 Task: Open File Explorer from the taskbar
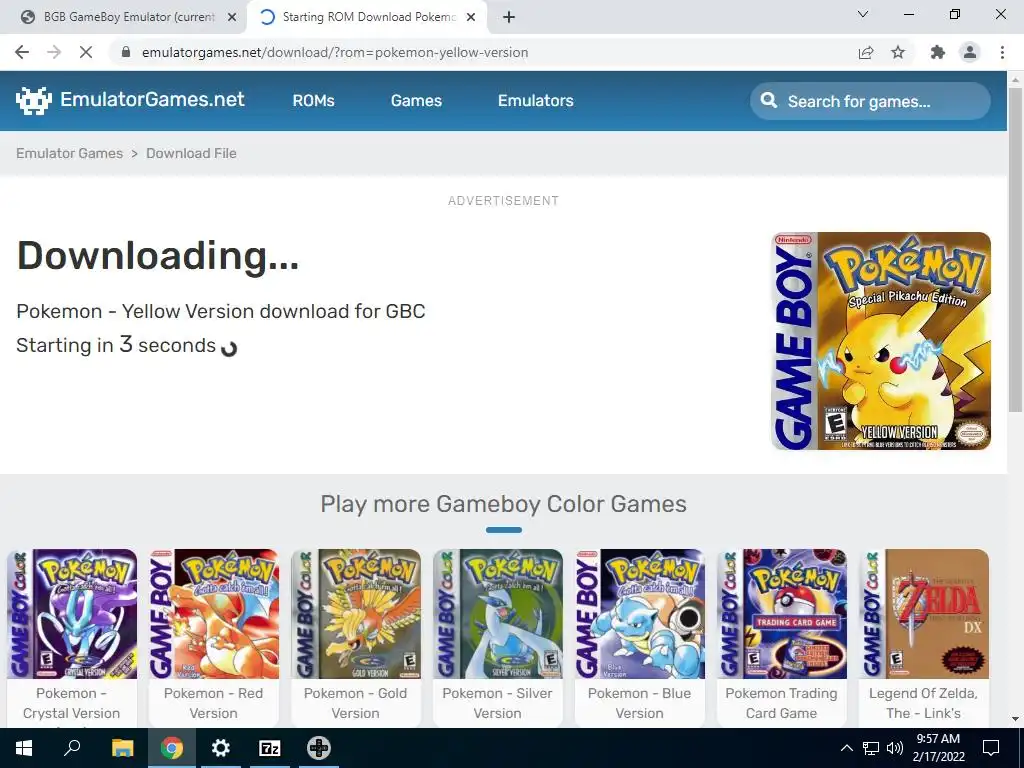click(x=122, y=748)
